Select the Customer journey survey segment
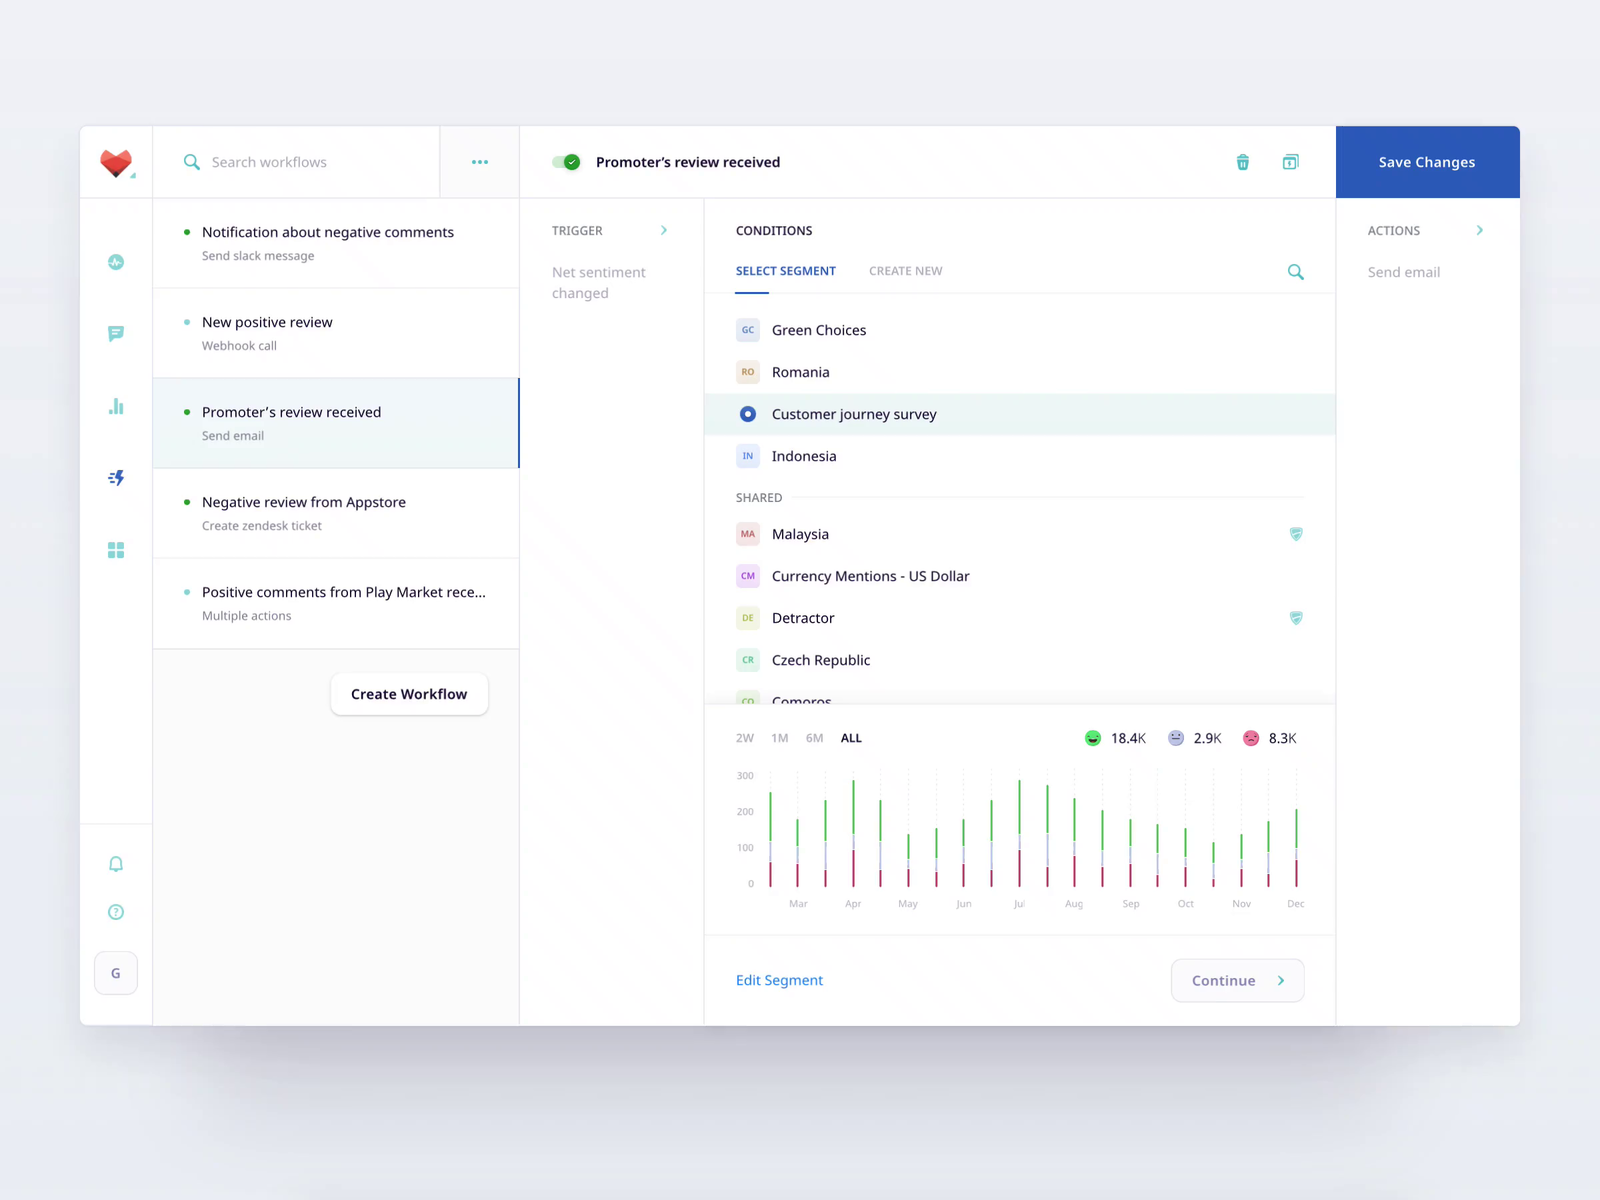Screen dimensions: 1600x1200 [x=854, y=413]
